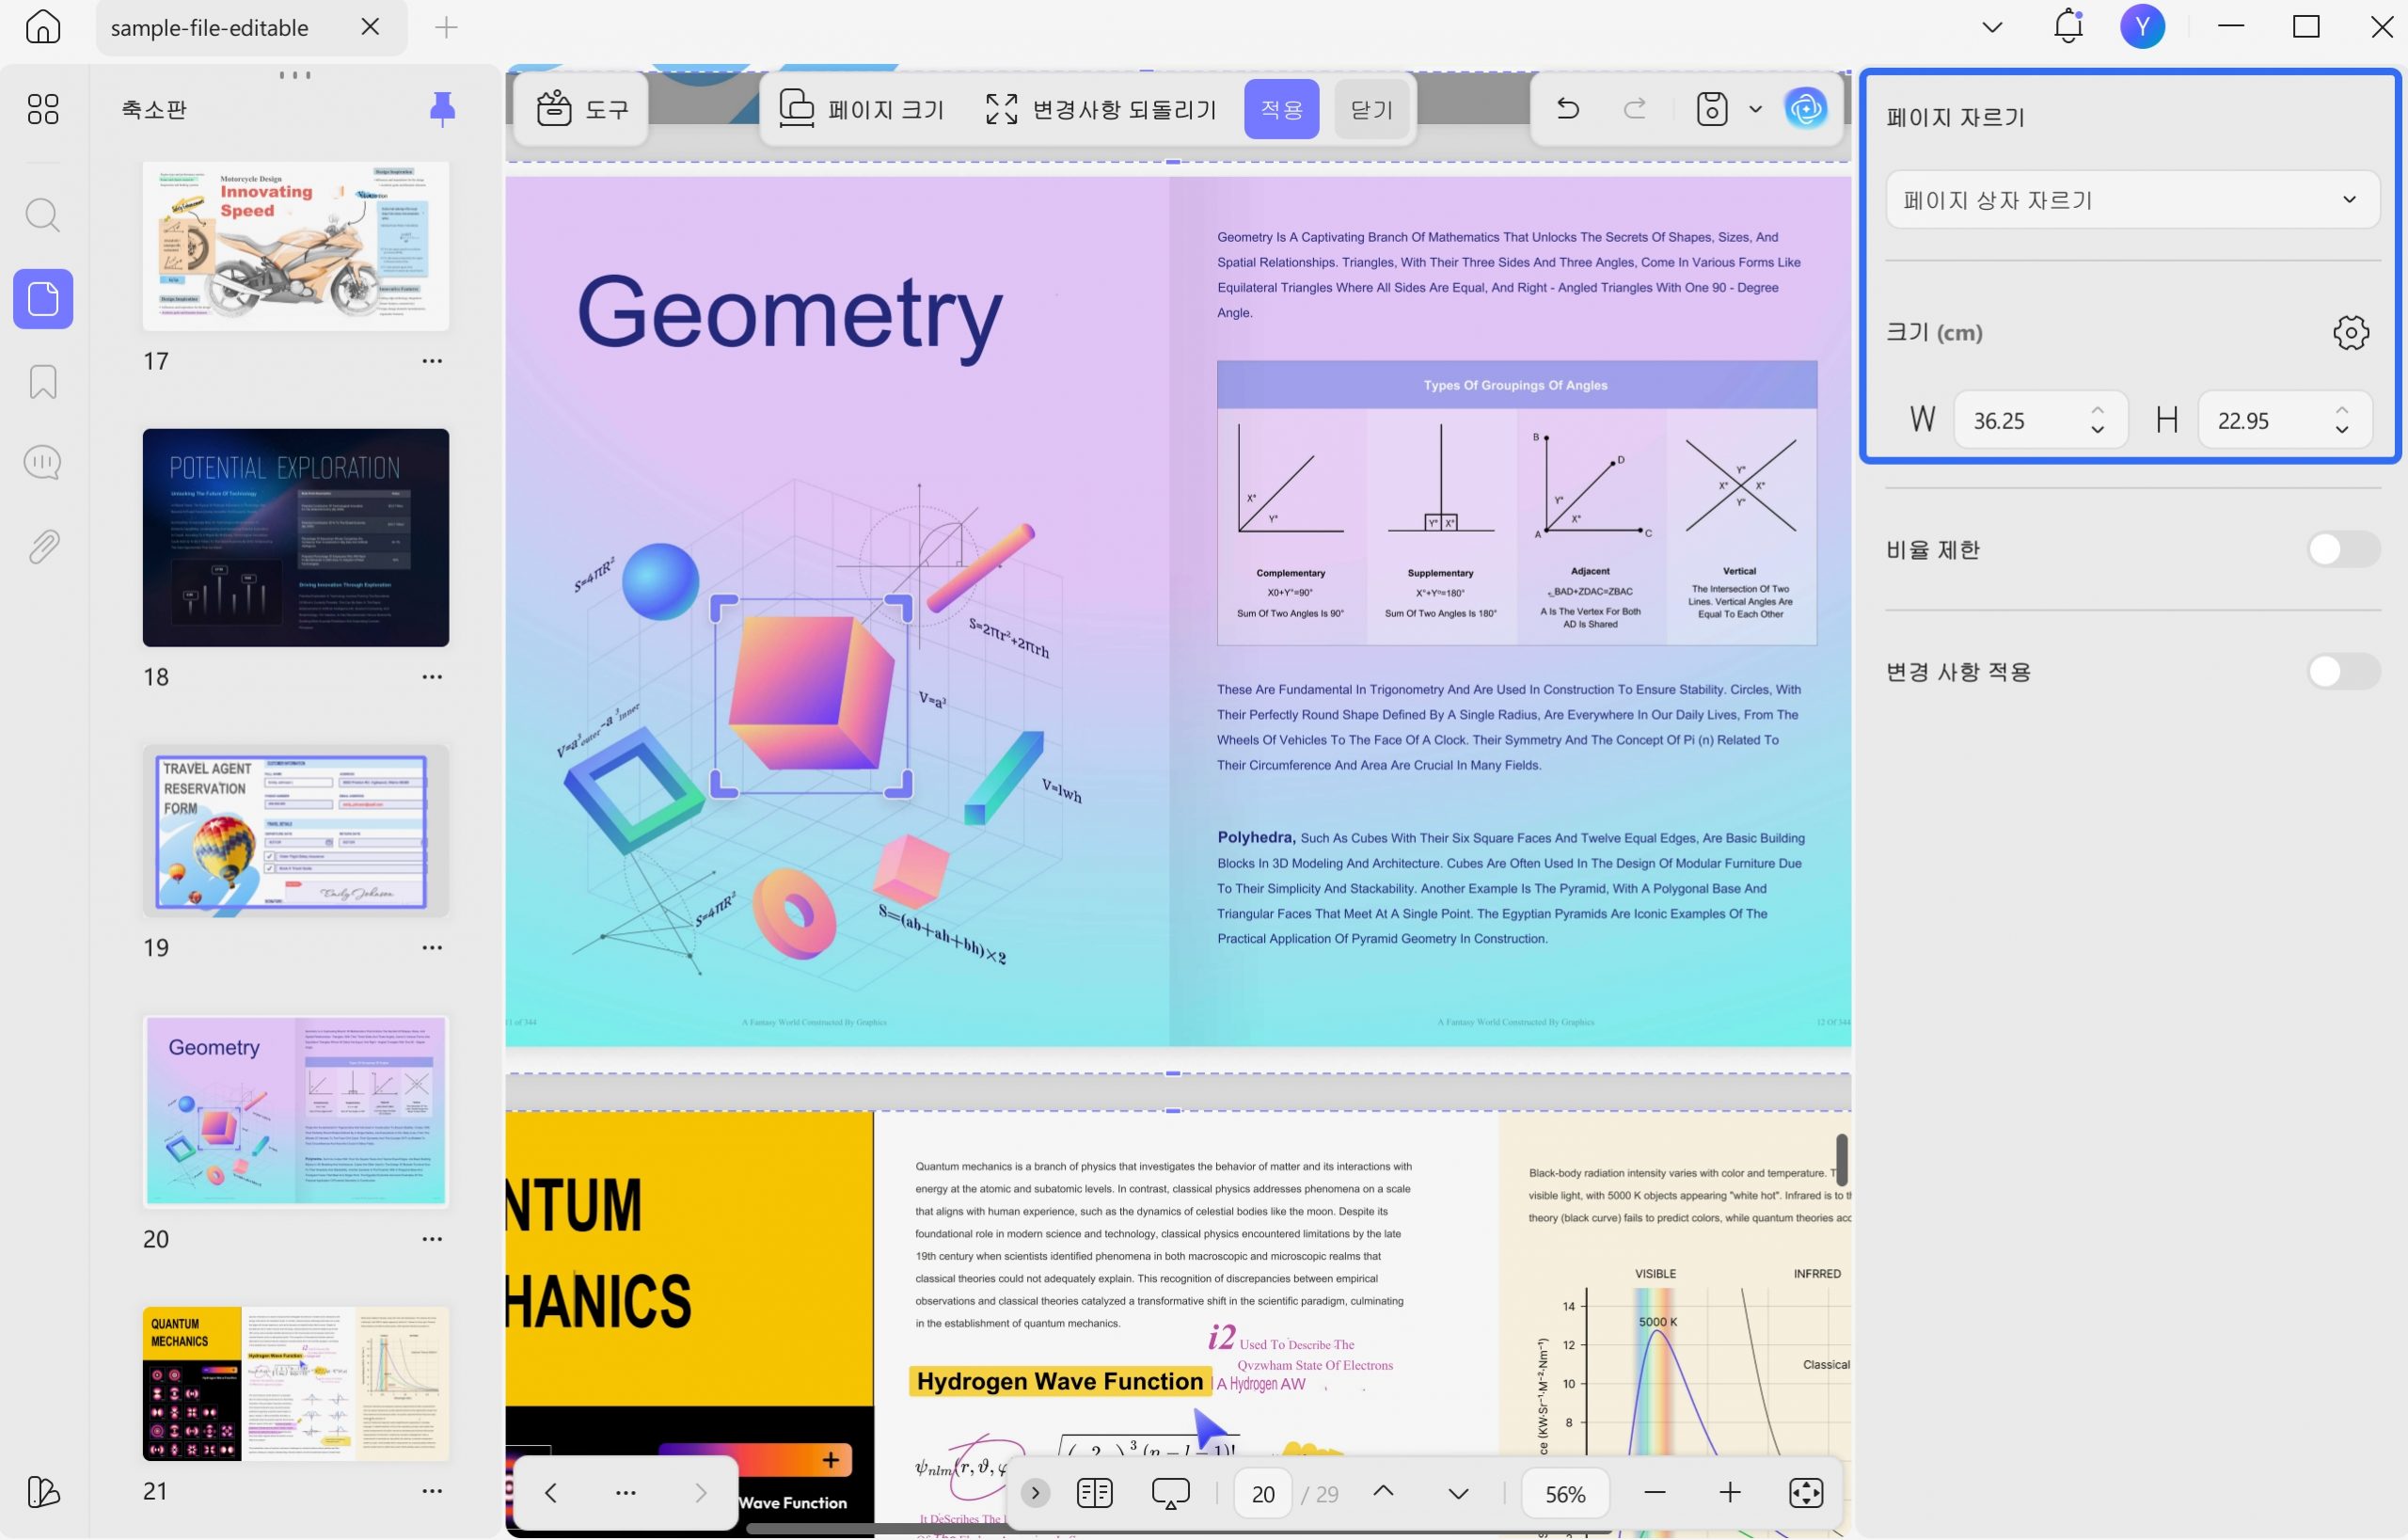Viewport: 2408px width, 1540px height.
Task: Zoom out with minus button
Action: (x=1654, y=1493)
